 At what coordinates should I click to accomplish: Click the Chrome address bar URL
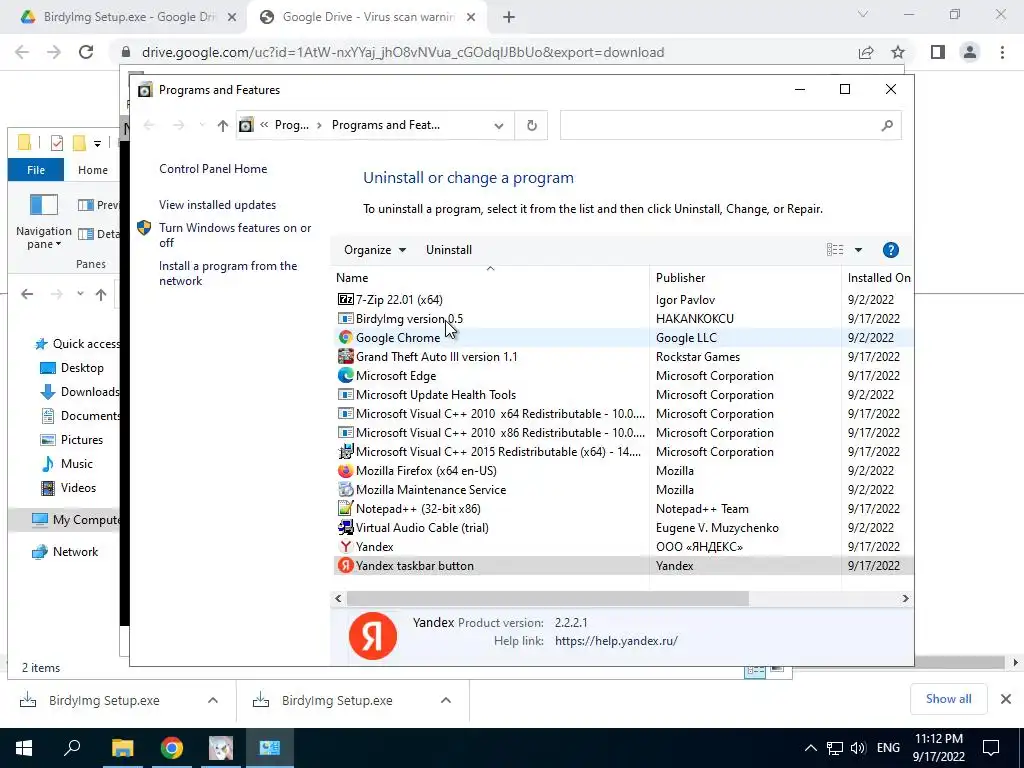click(x=403, y=52)
